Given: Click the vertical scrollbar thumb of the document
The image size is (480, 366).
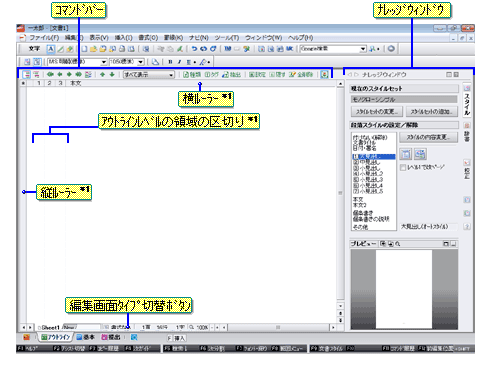Looking at the screenshot, I should click(x=340, y=193).
